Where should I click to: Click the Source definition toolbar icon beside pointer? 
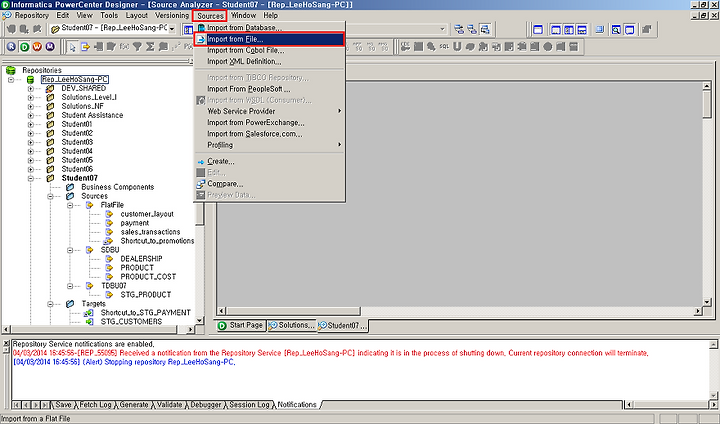[85, 47]
